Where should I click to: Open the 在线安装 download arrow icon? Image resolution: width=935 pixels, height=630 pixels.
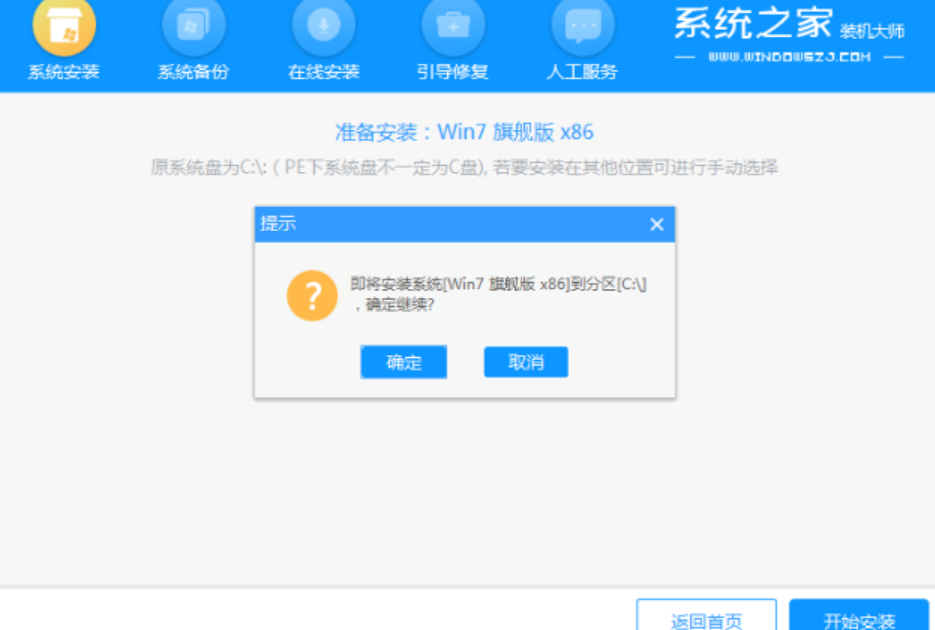click(323, 26)
